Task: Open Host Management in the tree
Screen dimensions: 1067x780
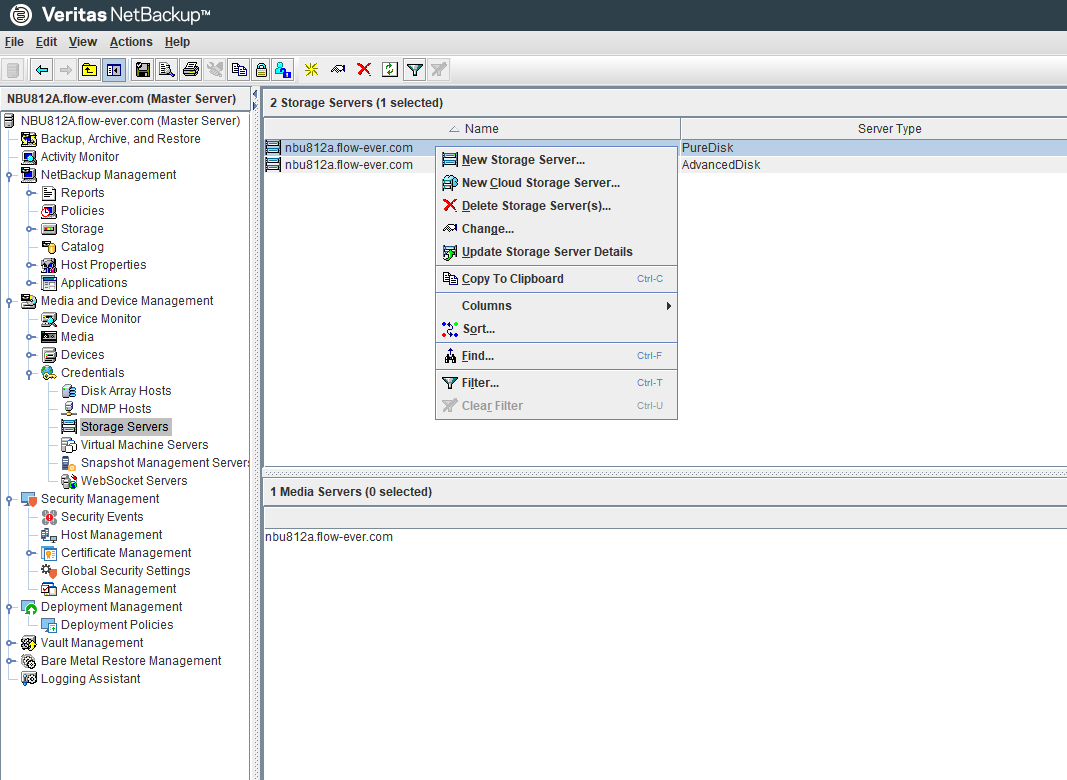Action: click(x=112, y=536)
